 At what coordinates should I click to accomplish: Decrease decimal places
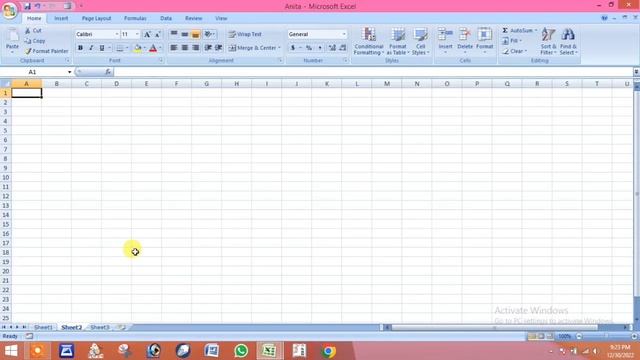point(343,48)
